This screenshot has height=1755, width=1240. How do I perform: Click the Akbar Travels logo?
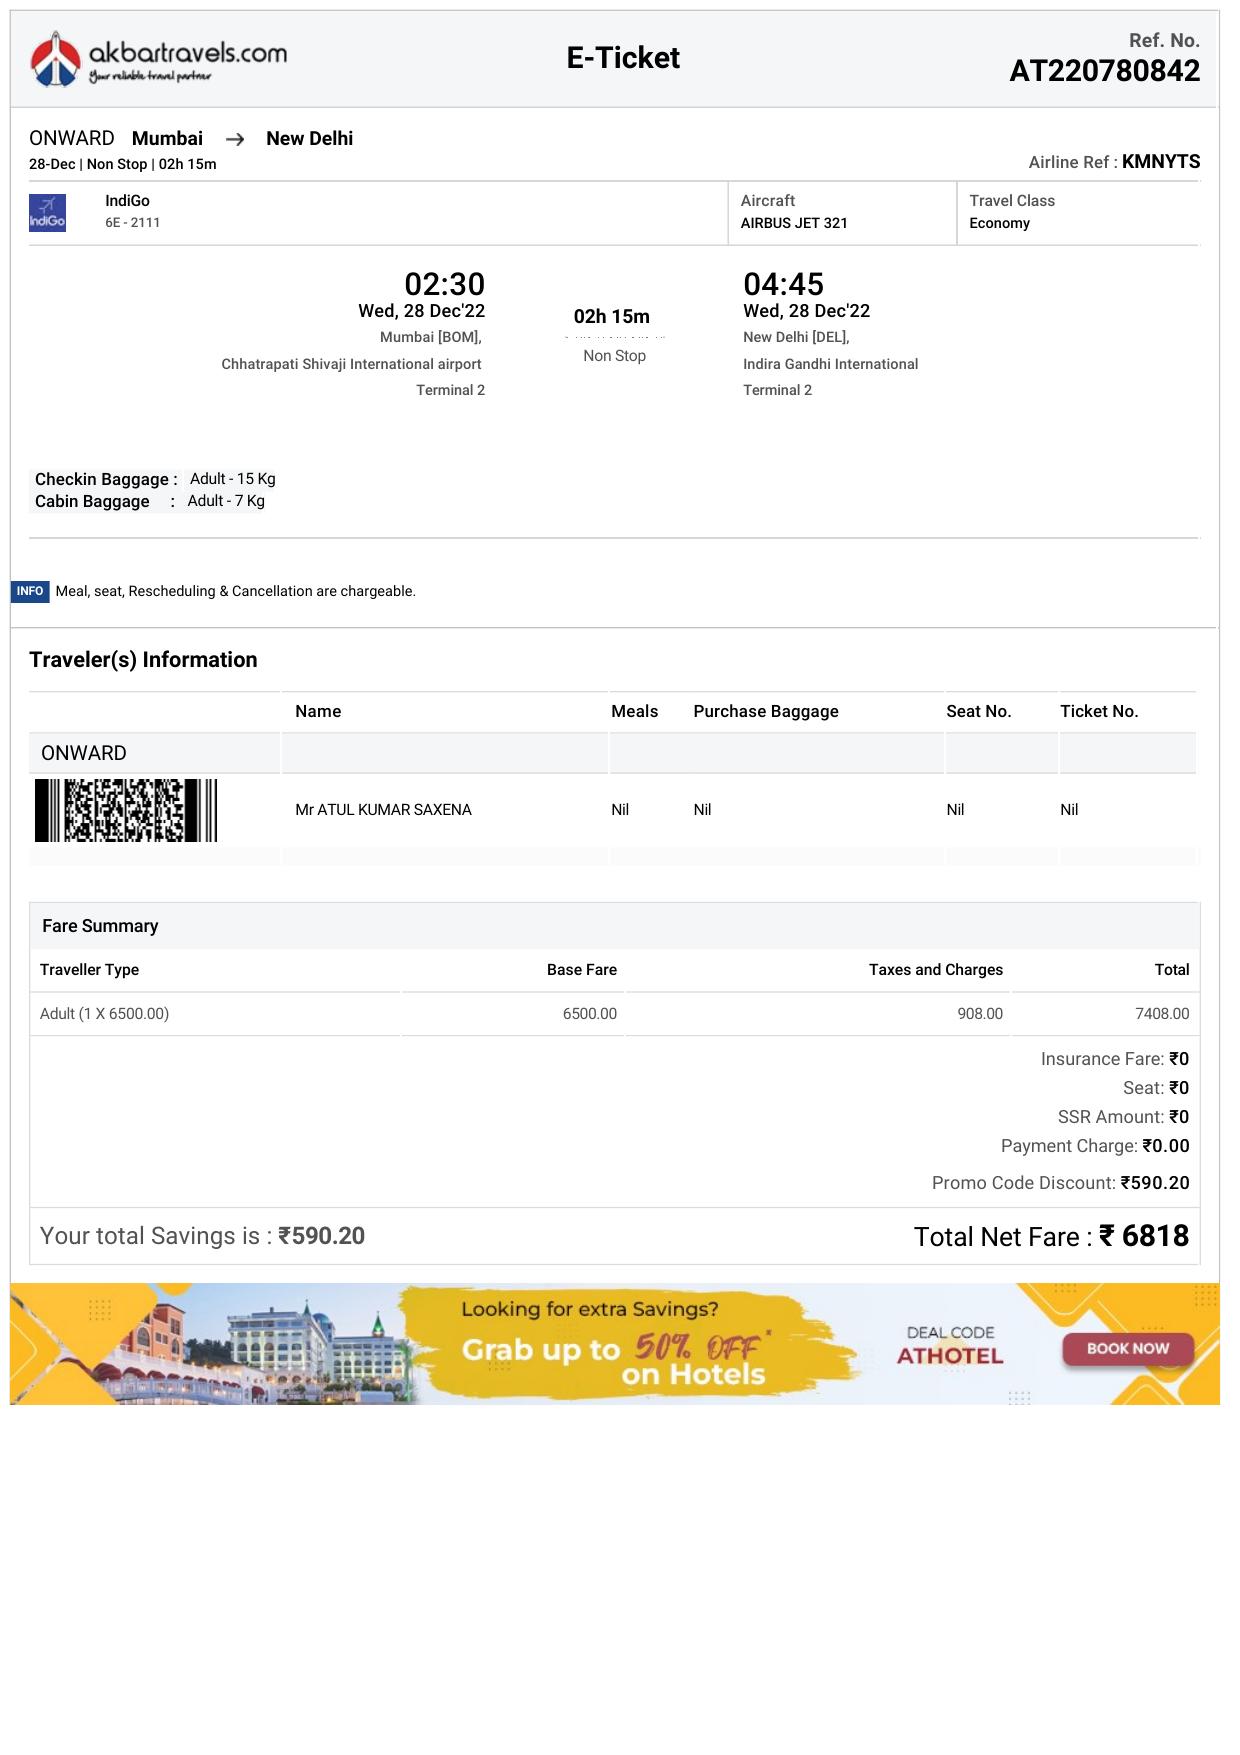click(x=159, y=59)
